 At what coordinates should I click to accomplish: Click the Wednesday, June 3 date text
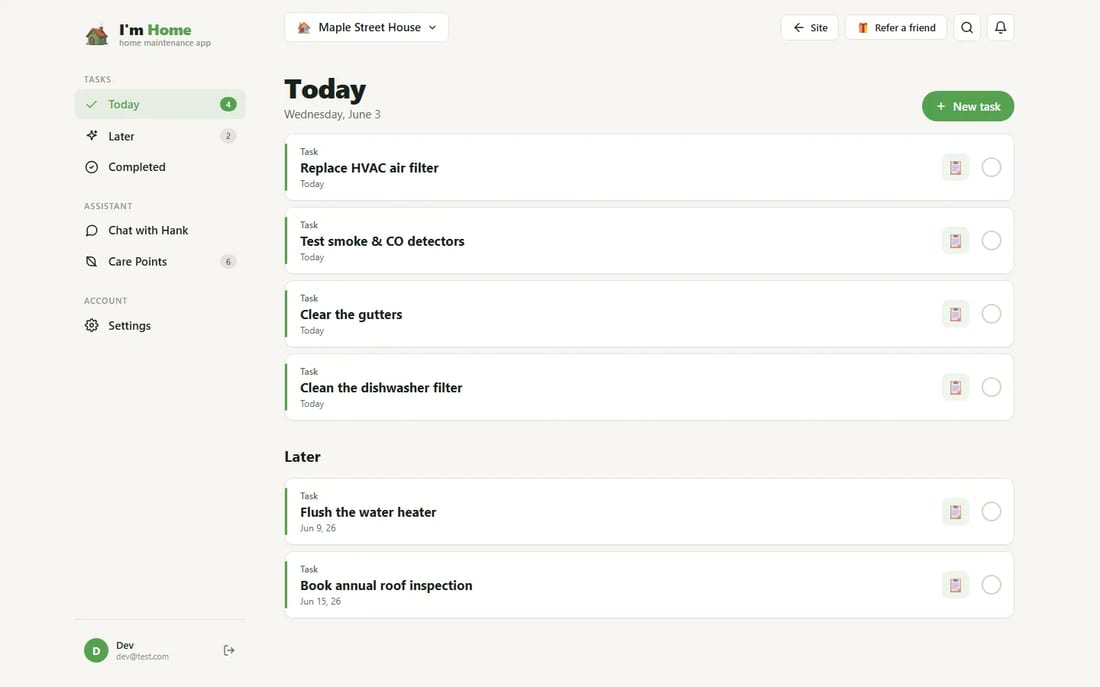pyautogui.click(x=332, y=114)
